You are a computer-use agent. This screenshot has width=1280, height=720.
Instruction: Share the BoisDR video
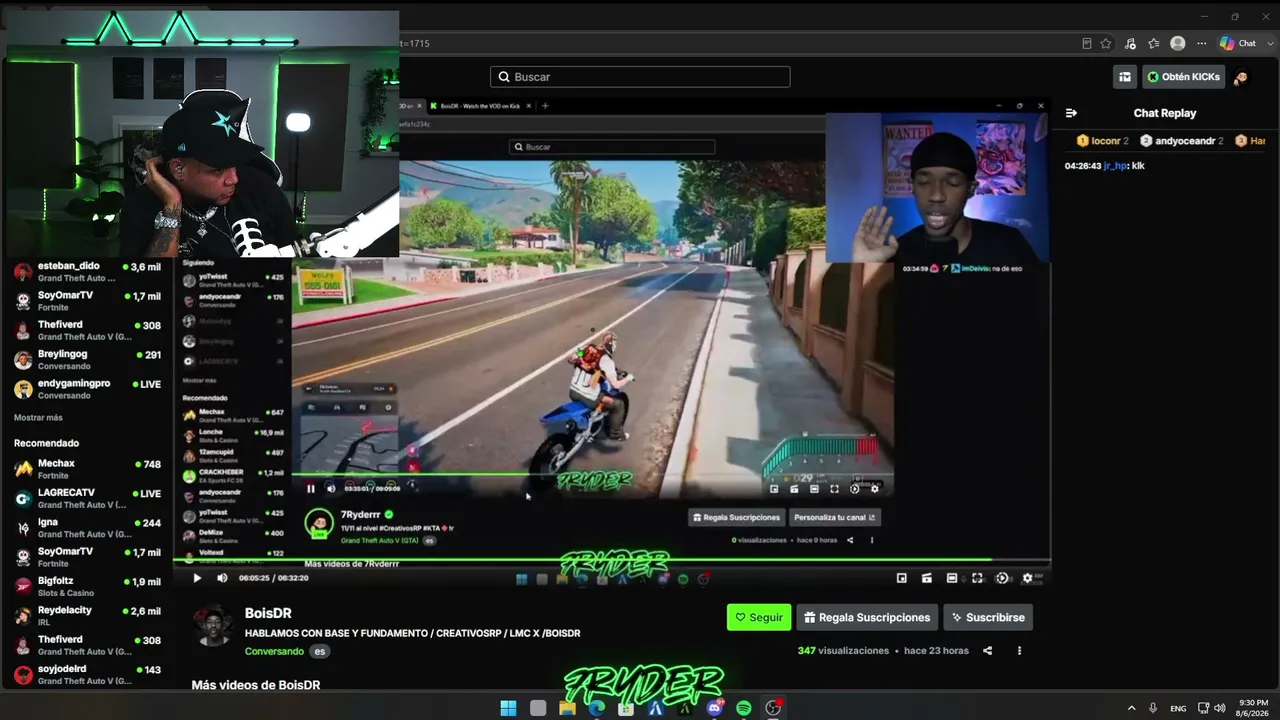[988, 651]
